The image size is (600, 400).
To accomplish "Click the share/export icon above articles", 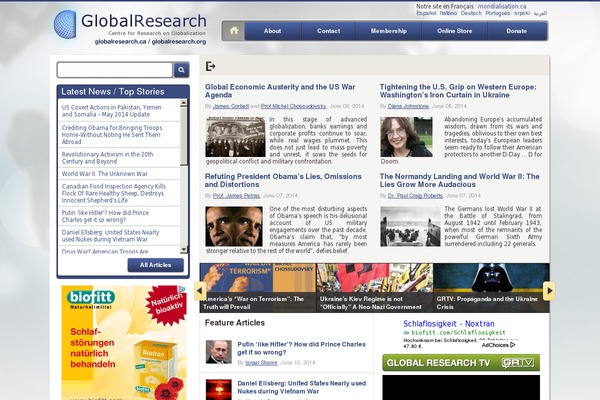I will click(x=210, y=66).
